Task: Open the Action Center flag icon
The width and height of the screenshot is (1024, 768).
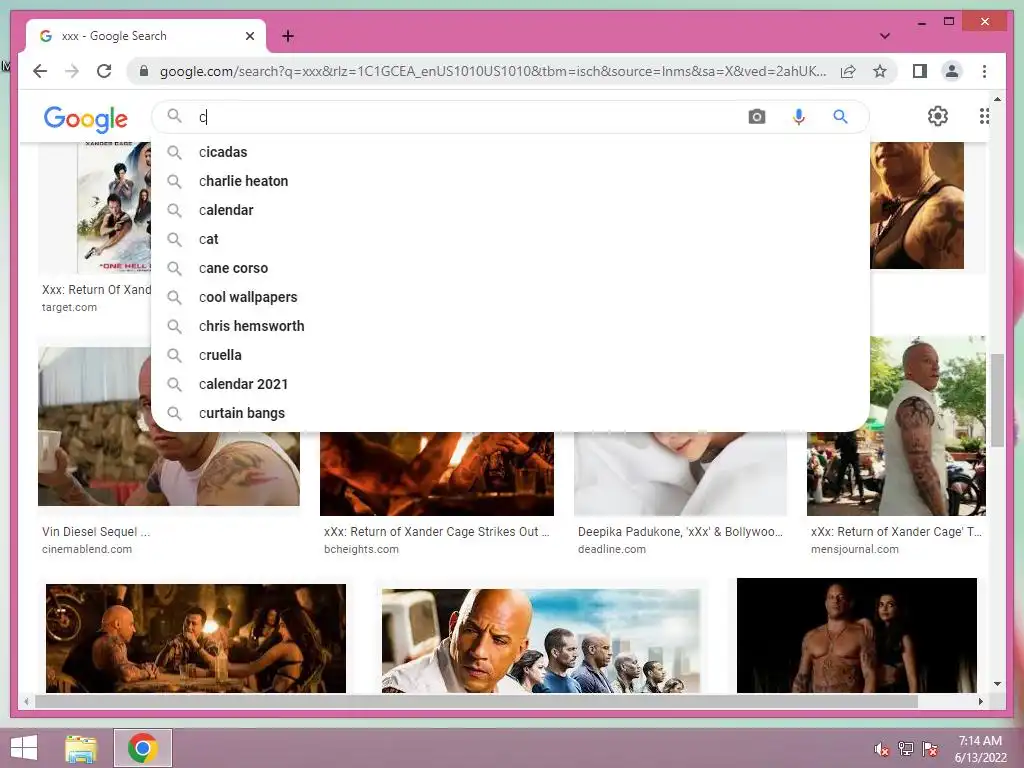Action: pos(930,748)
